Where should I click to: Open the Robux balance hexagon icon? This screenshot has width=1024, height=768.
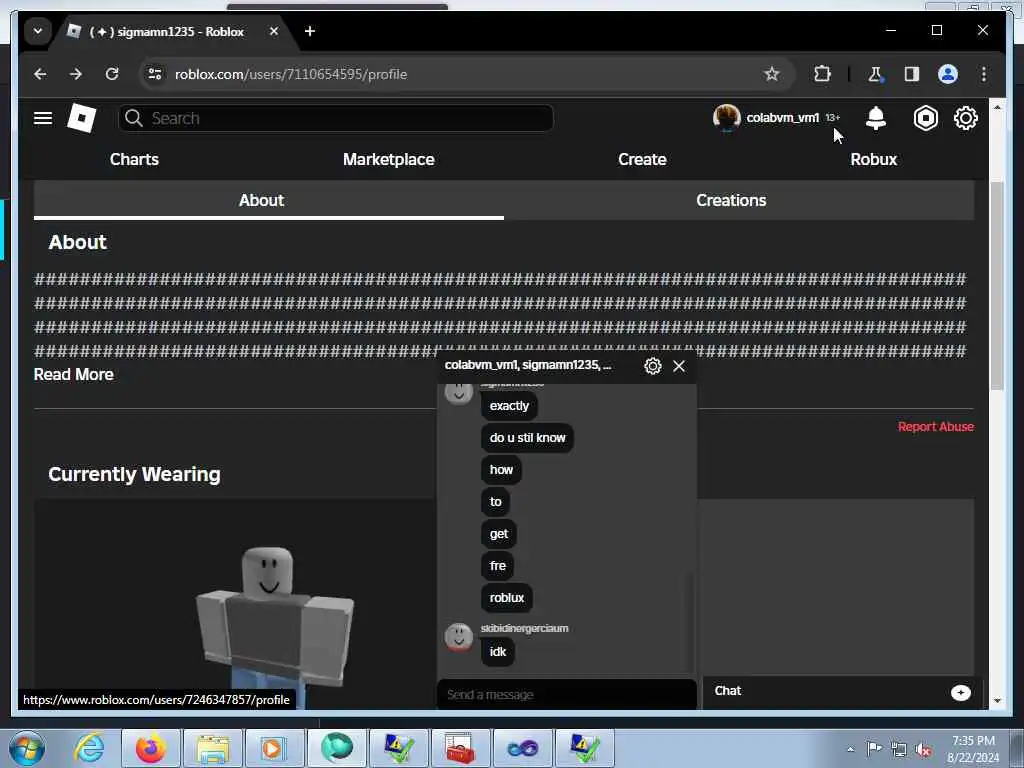pyautogui.click(x=925, y=118)
